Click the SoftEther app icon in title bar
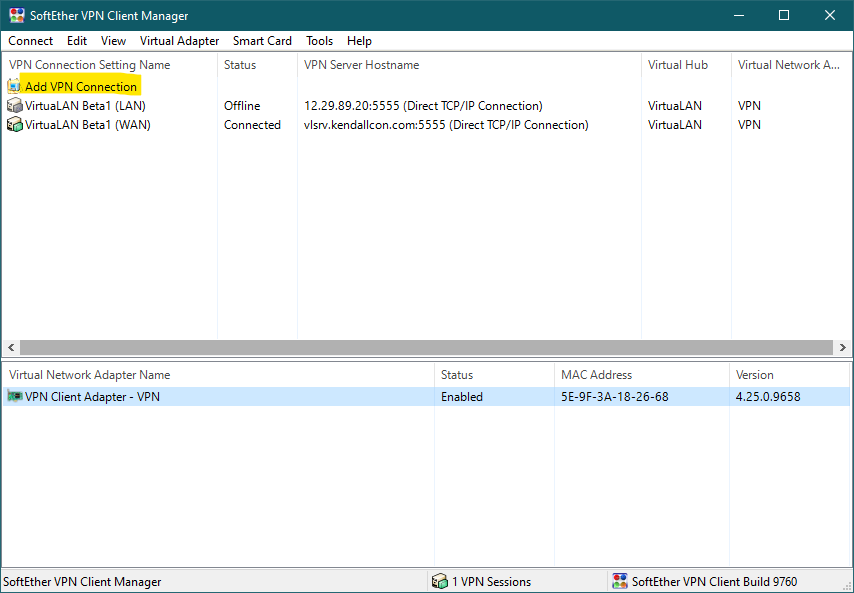 (x=16, y=16)
